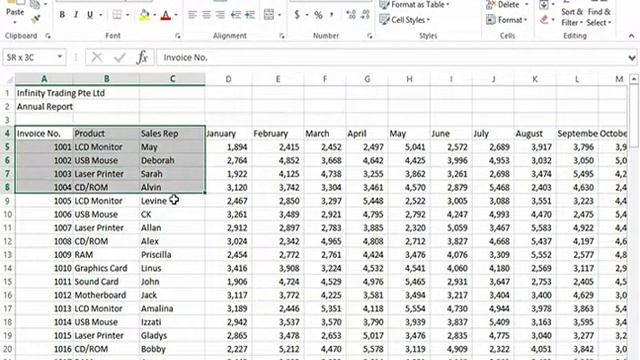Open the Font Color dropdown arrow
This screenshot has height=360, width=640.
[176, 15]
